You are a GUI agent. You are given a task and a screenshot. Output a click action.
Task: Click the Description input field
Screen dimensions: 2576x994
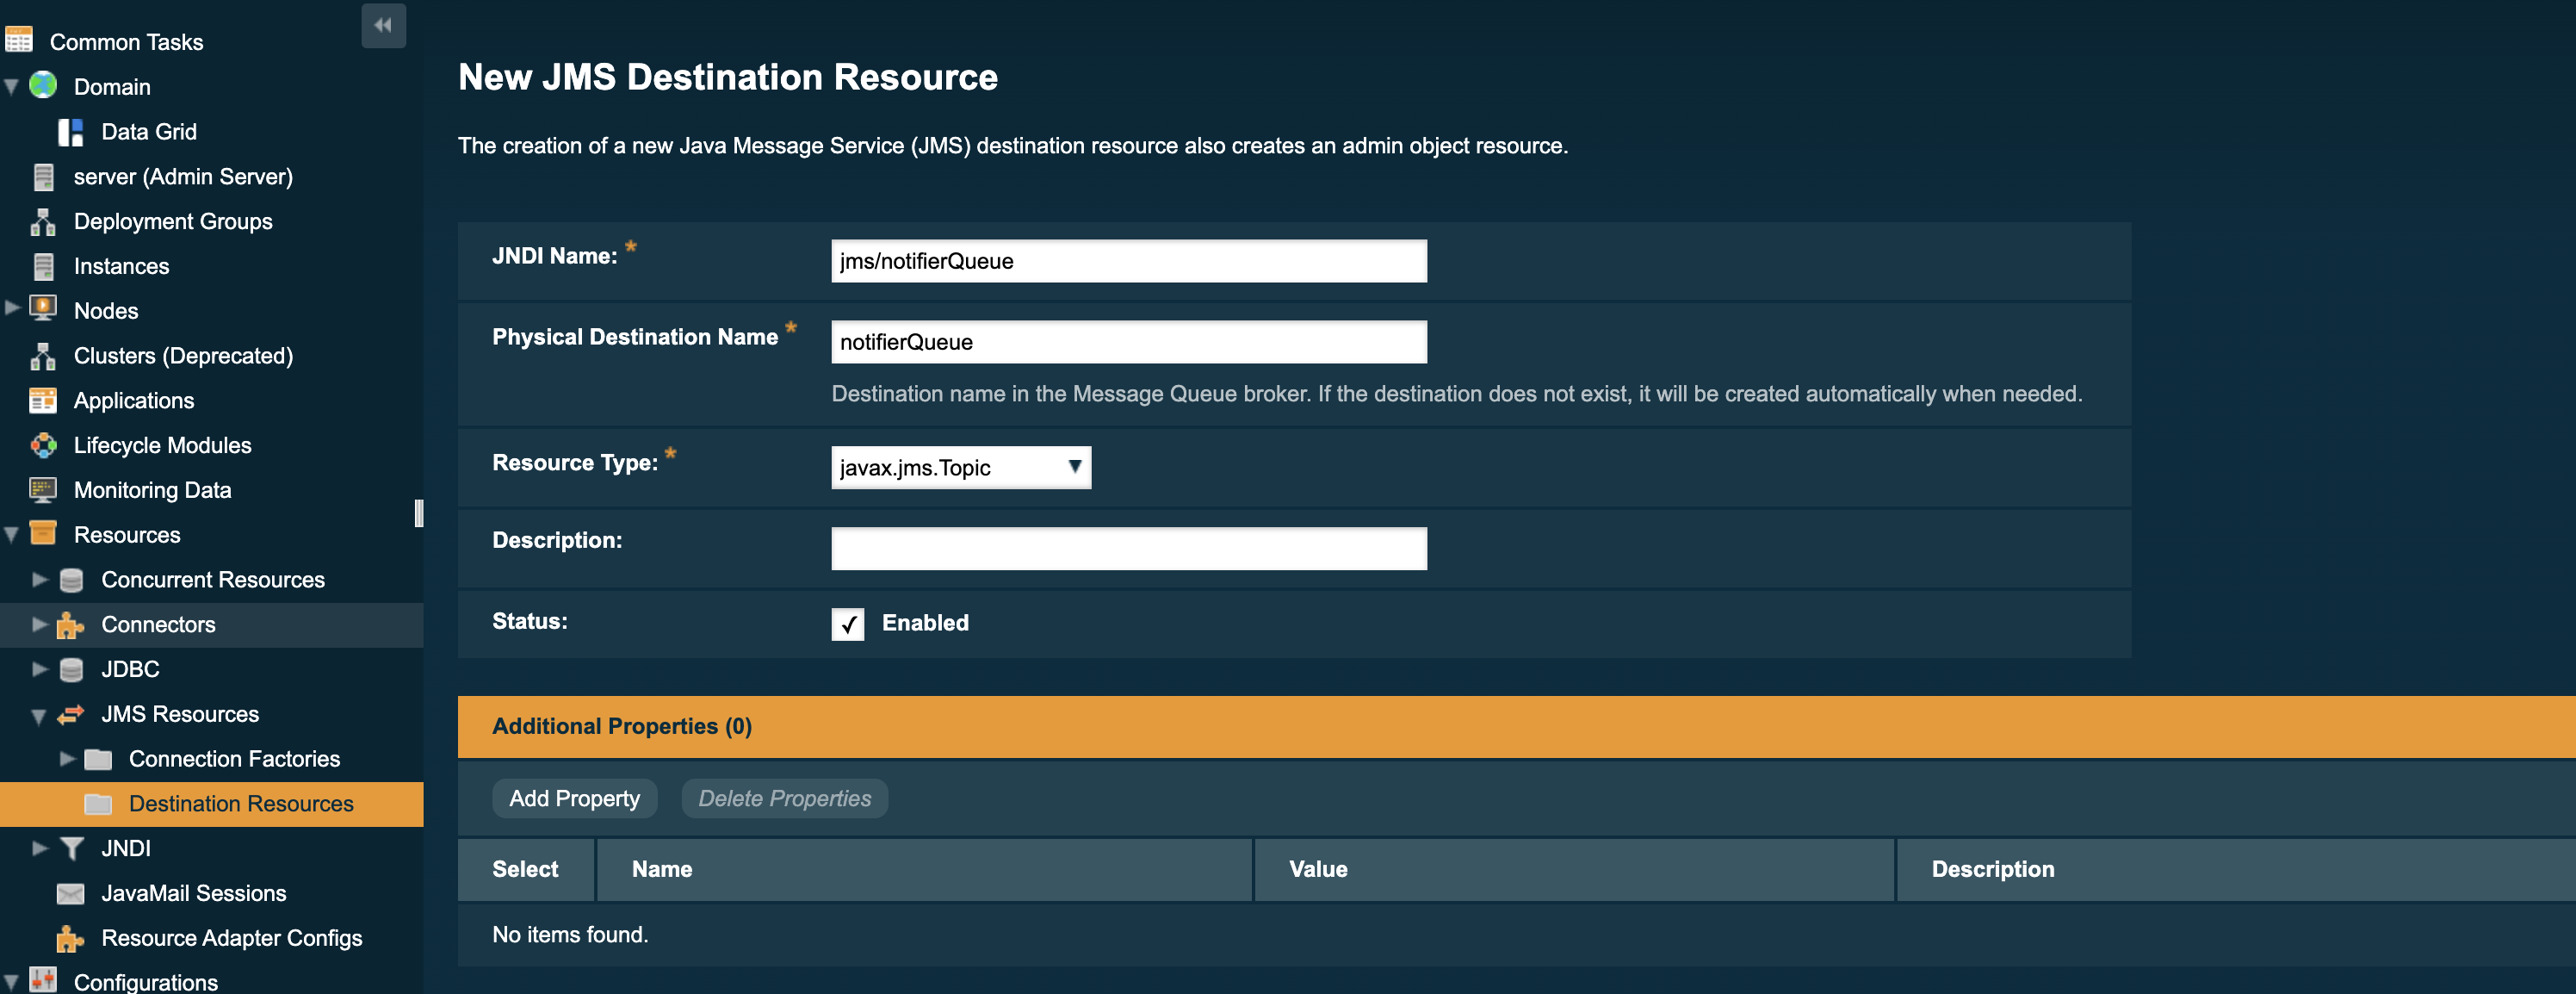tap(1128, 548)
